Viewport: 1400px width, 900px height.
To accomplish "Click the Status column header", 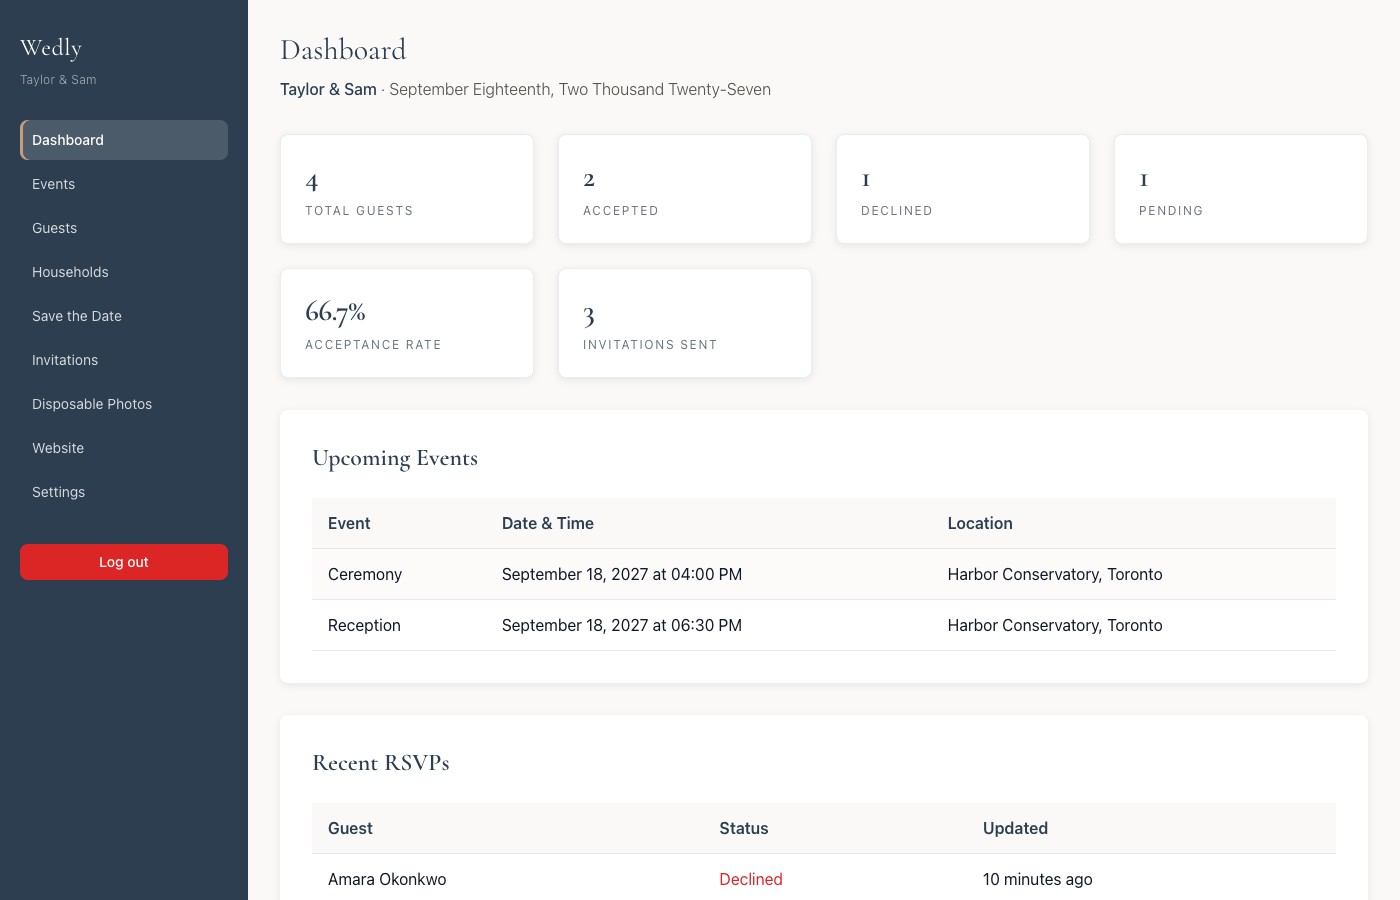I will 744,828.
